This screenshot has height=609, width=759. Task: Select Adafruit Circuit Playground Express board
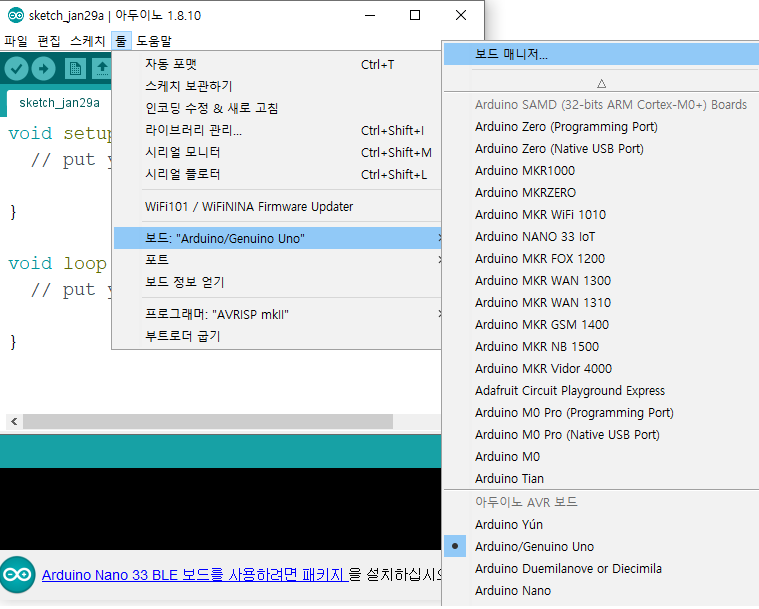click(601, 391)
